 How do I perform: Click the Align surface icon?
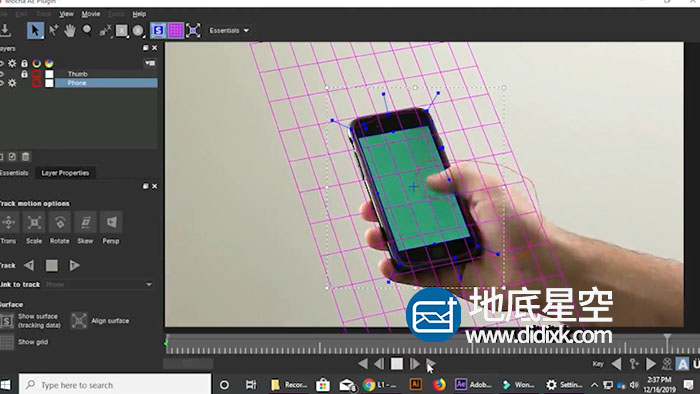click(x=79, y=320)
